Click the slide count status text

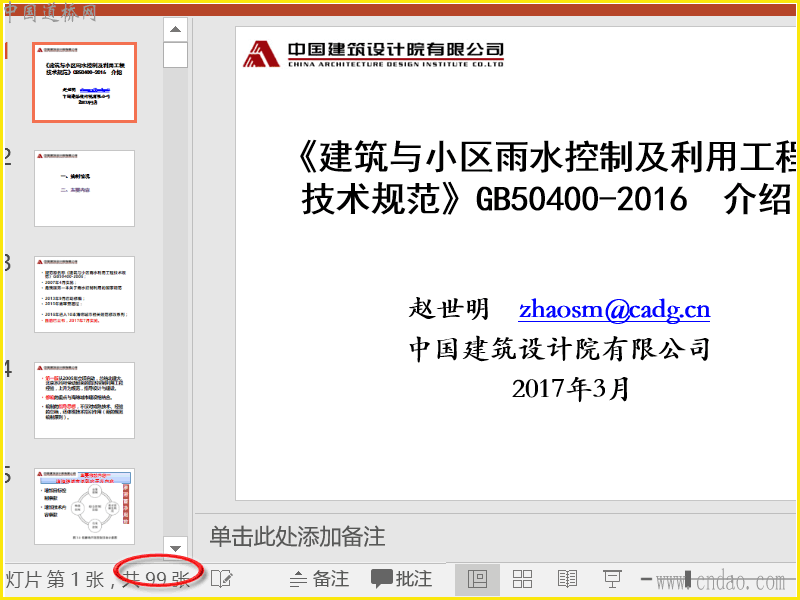point(97,580)
